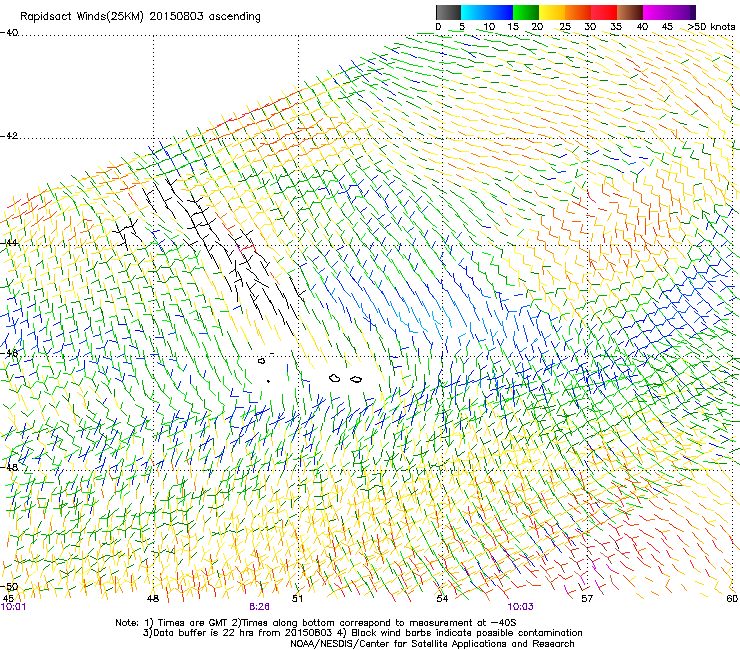
Task: Click the '-40' latitude axis label
Action: (9, 33)
